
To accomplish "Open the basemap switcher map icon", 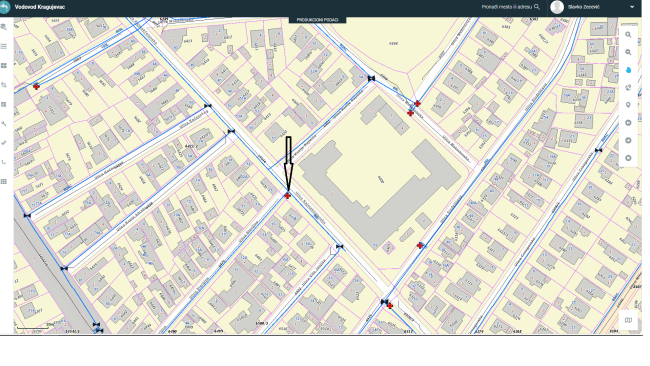I will [628, 320].
